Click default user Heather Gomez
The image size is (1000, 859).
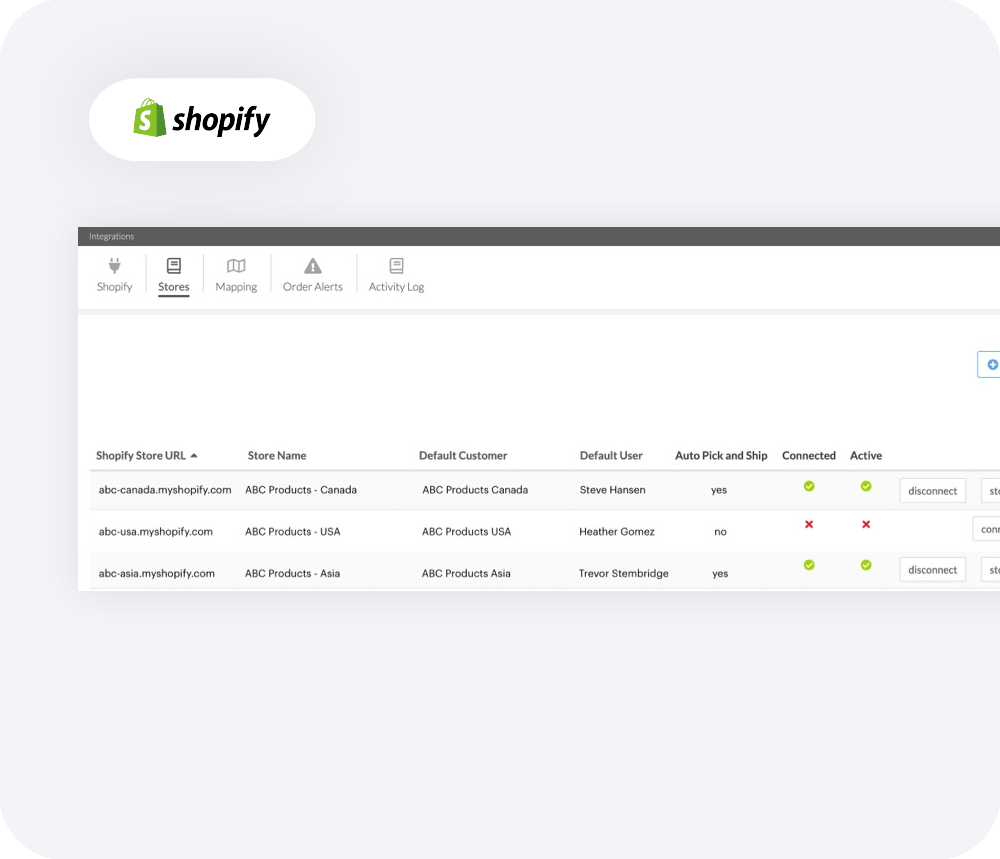(617, 531)
